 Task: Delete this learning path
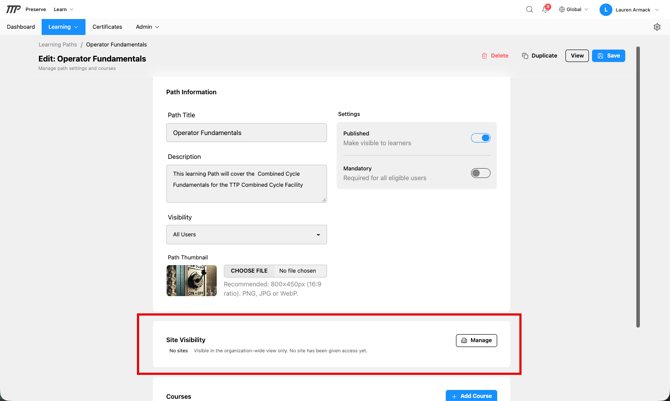point(495,56)
